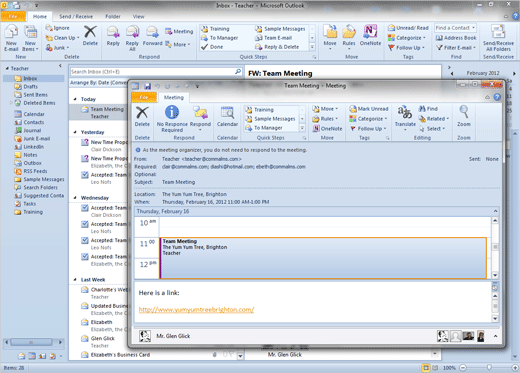Expand people pane arrow in meeting window
Viewport: 520px width, 373px height.
[495, 336]
